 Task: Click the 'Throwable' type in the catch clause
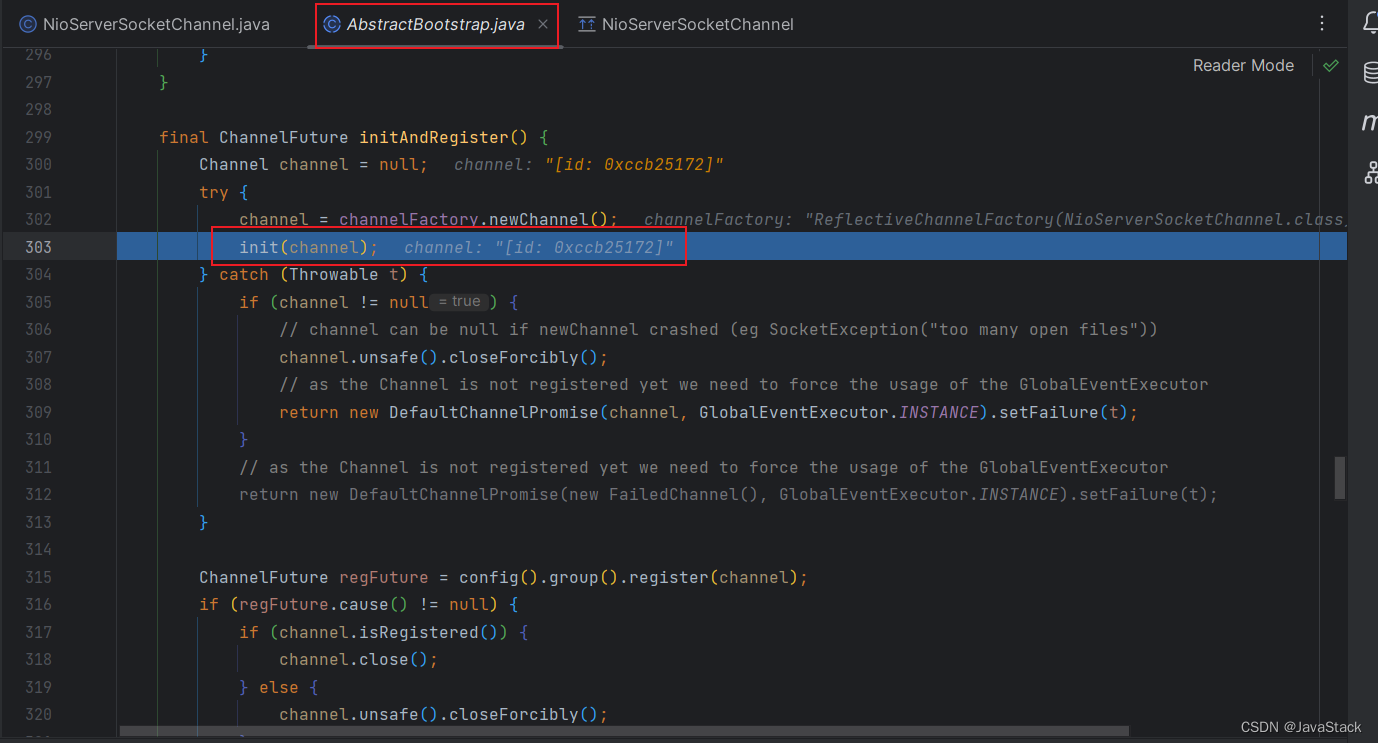334,274
